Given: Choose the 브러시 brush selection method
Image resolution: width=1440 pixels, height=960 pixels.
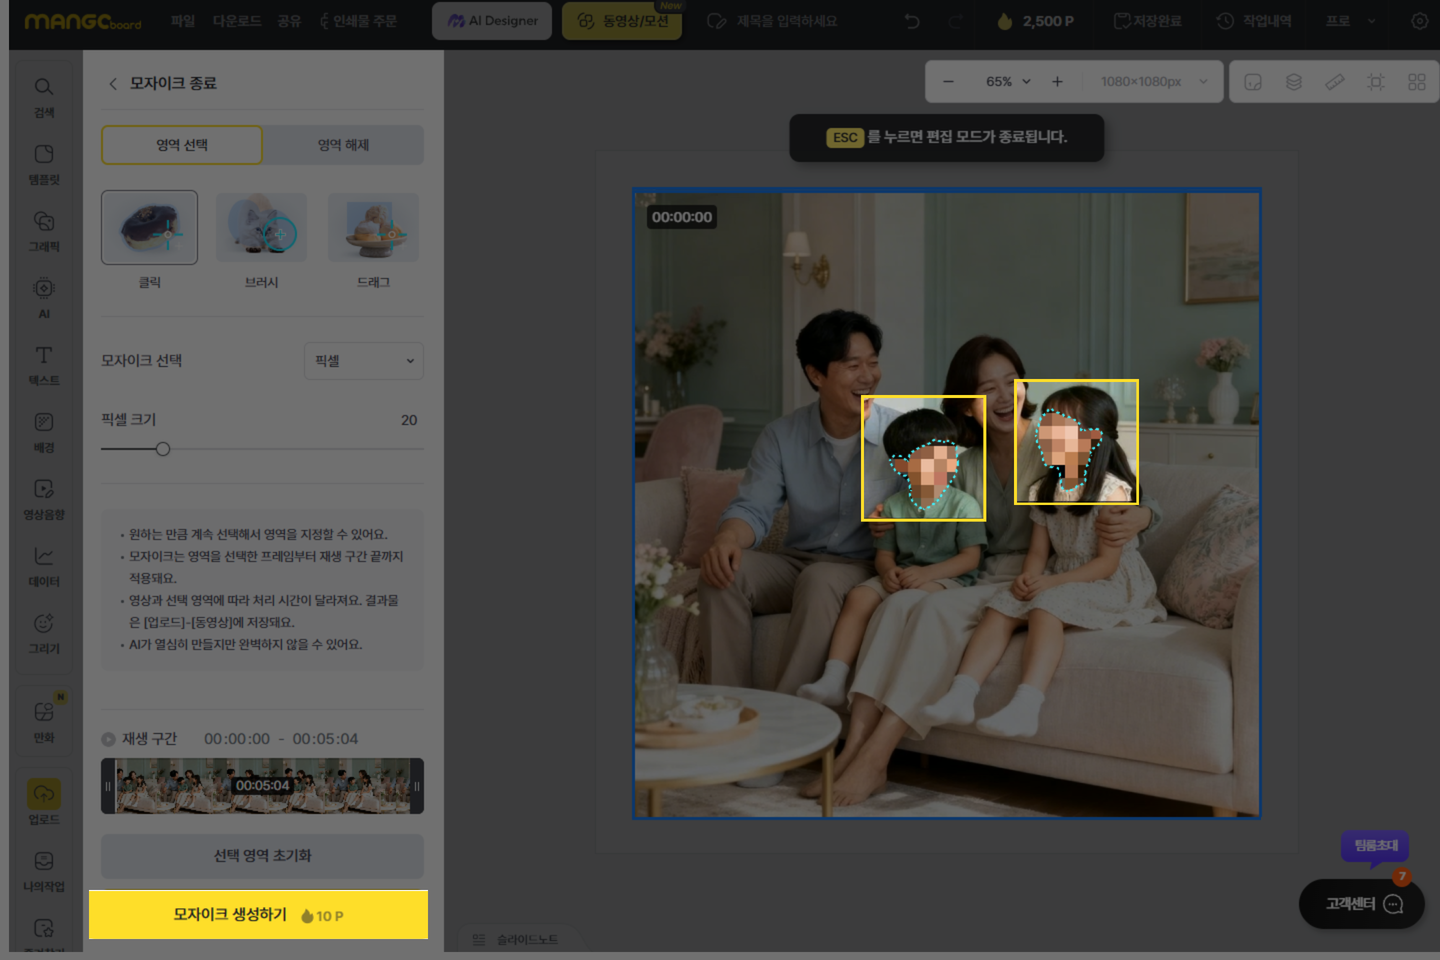Looking at the screenshot, I should click(x=261, y=228).
